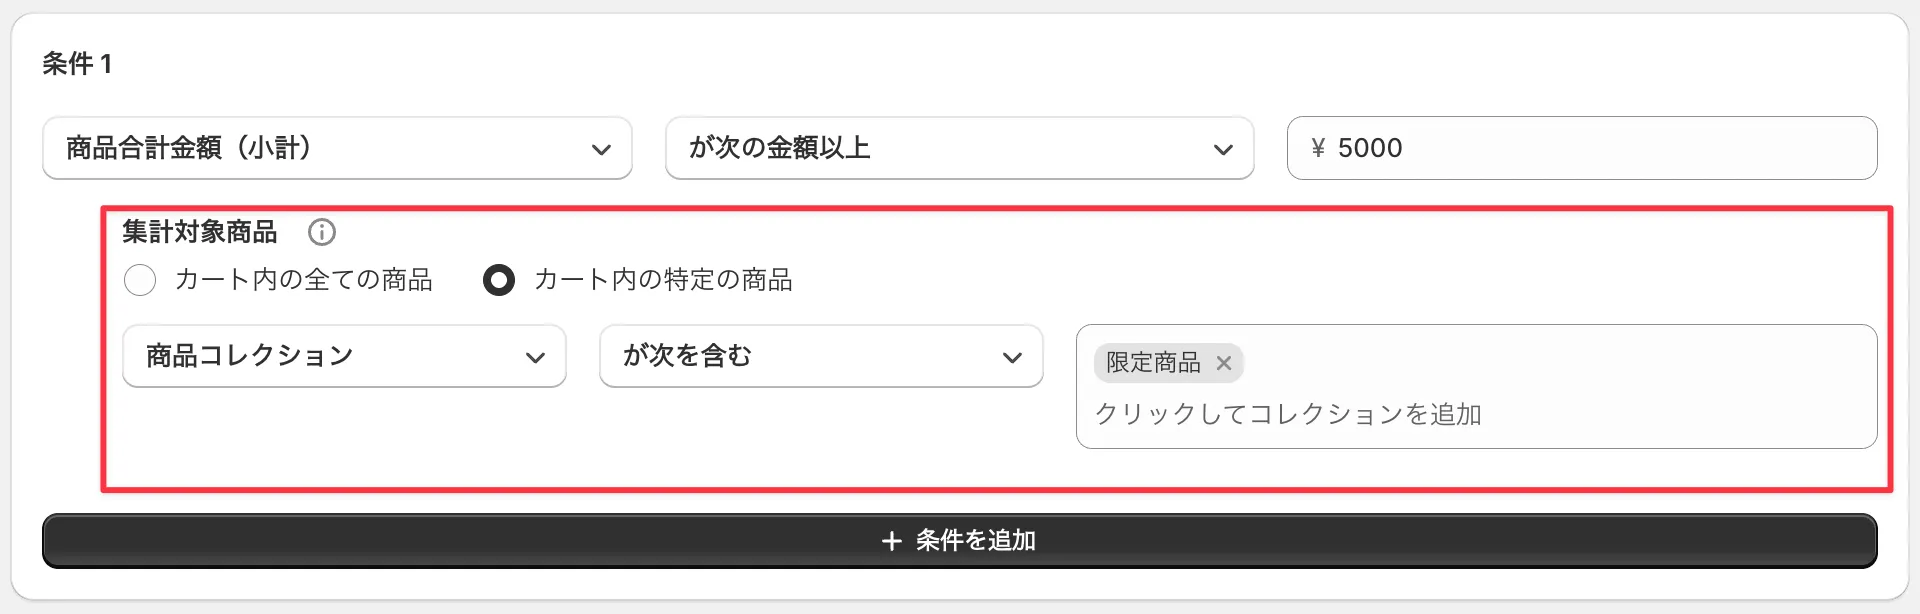
Task: Click the chevron on 商品合計金額（小計）
Action: coord(601,148)
